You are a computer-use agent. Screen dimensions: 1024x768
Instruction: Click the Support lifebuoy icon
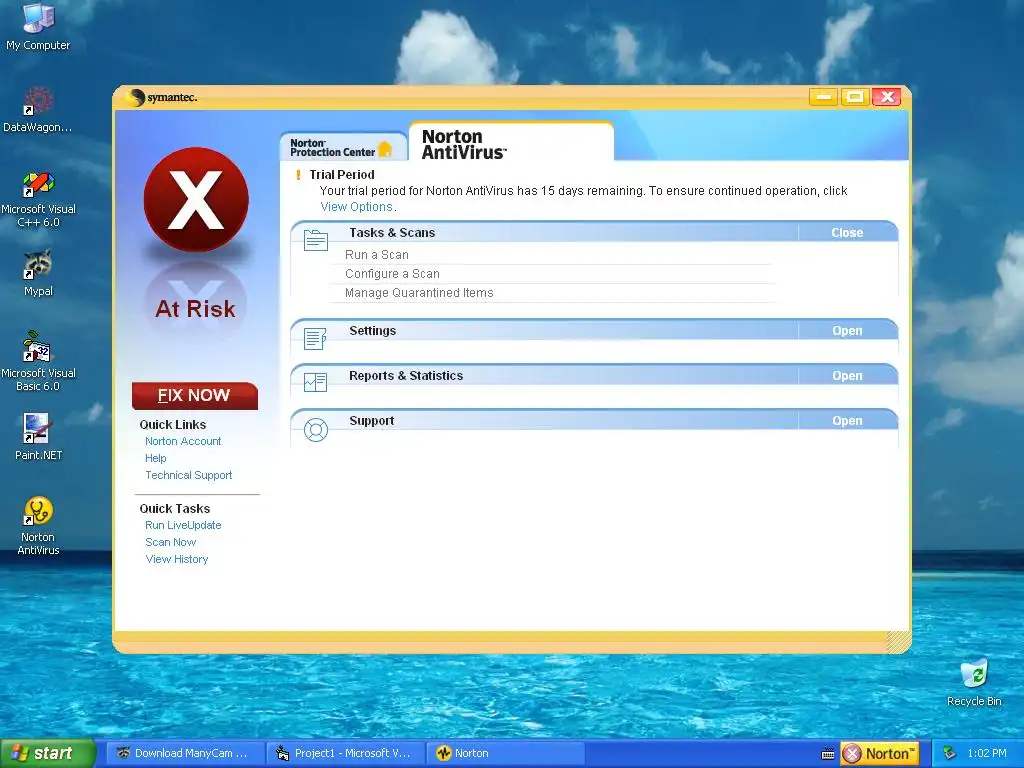[x=315, y=430]
